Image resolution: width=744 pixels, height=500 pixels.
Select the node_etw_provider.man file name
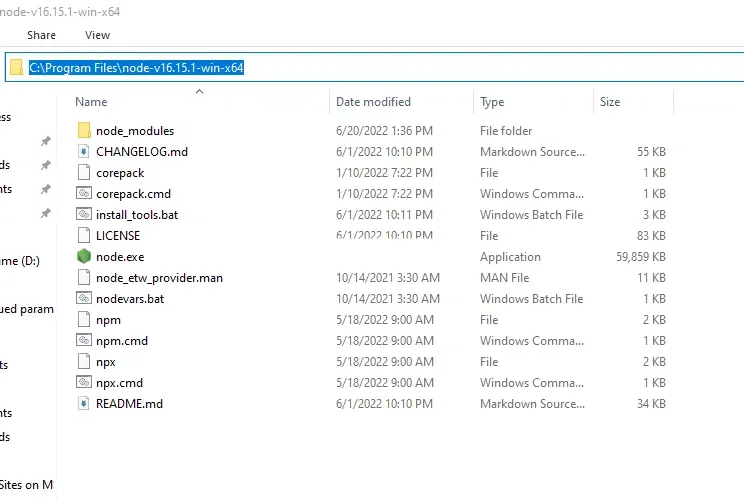[x=159, y=278]
